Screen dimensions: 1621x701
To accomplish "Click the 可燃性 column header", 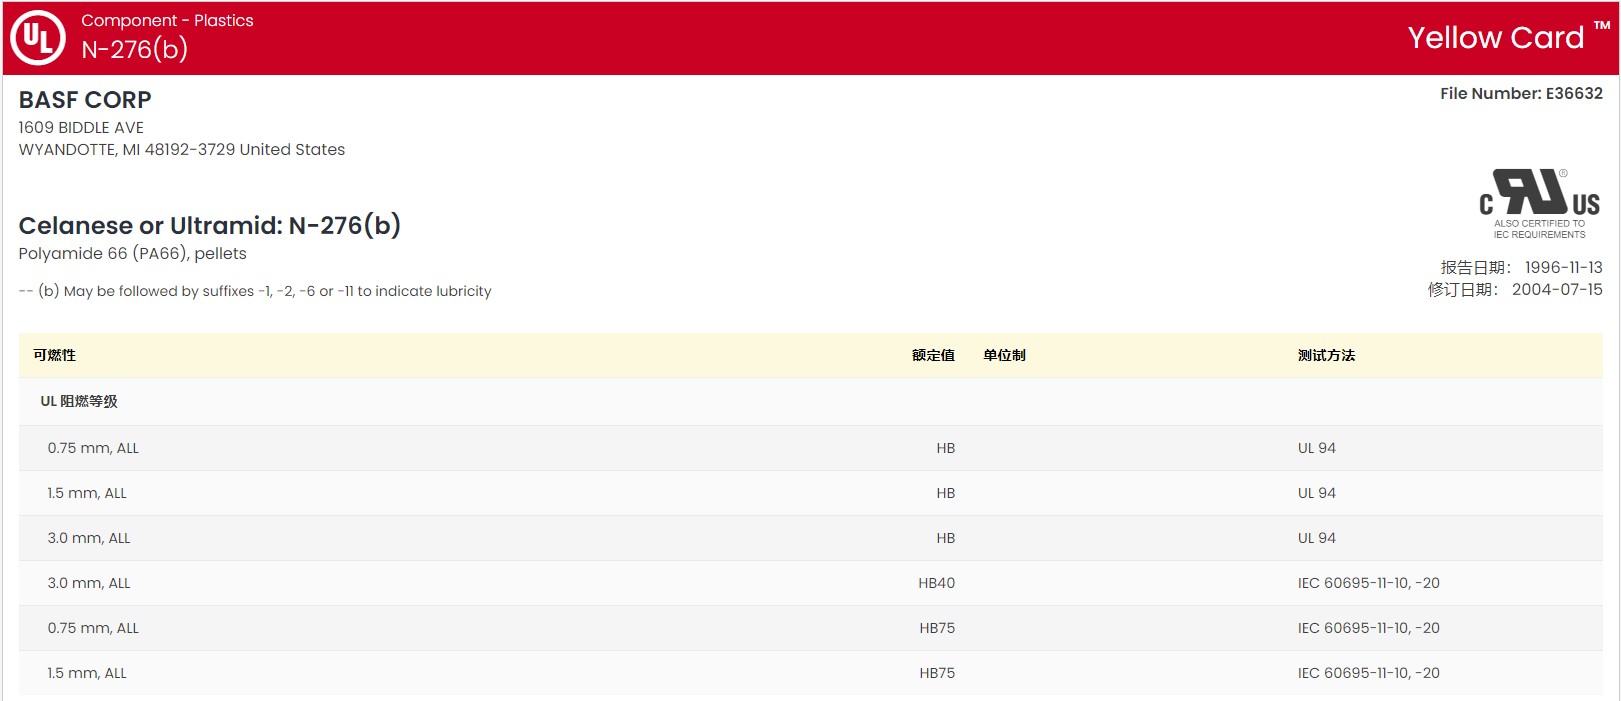I will click(54, 355).
